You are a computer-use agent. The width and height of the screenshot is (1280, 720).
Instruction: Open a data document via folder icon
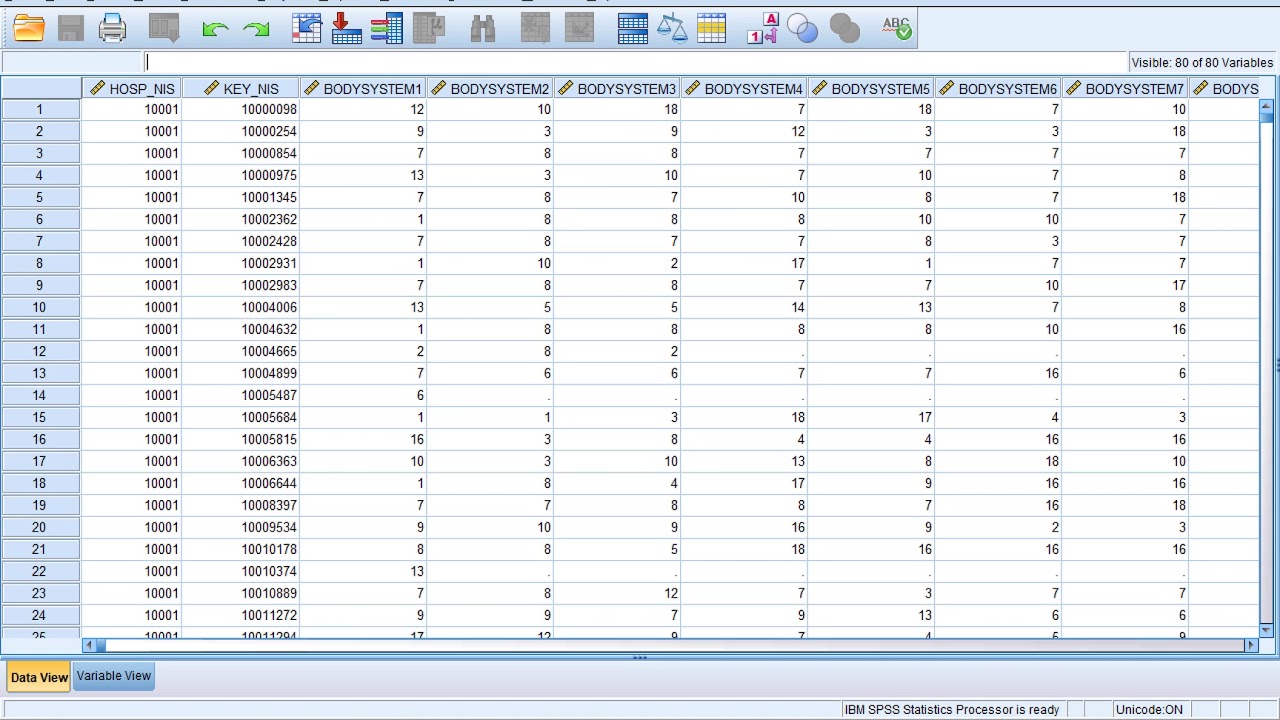point(29,28)
